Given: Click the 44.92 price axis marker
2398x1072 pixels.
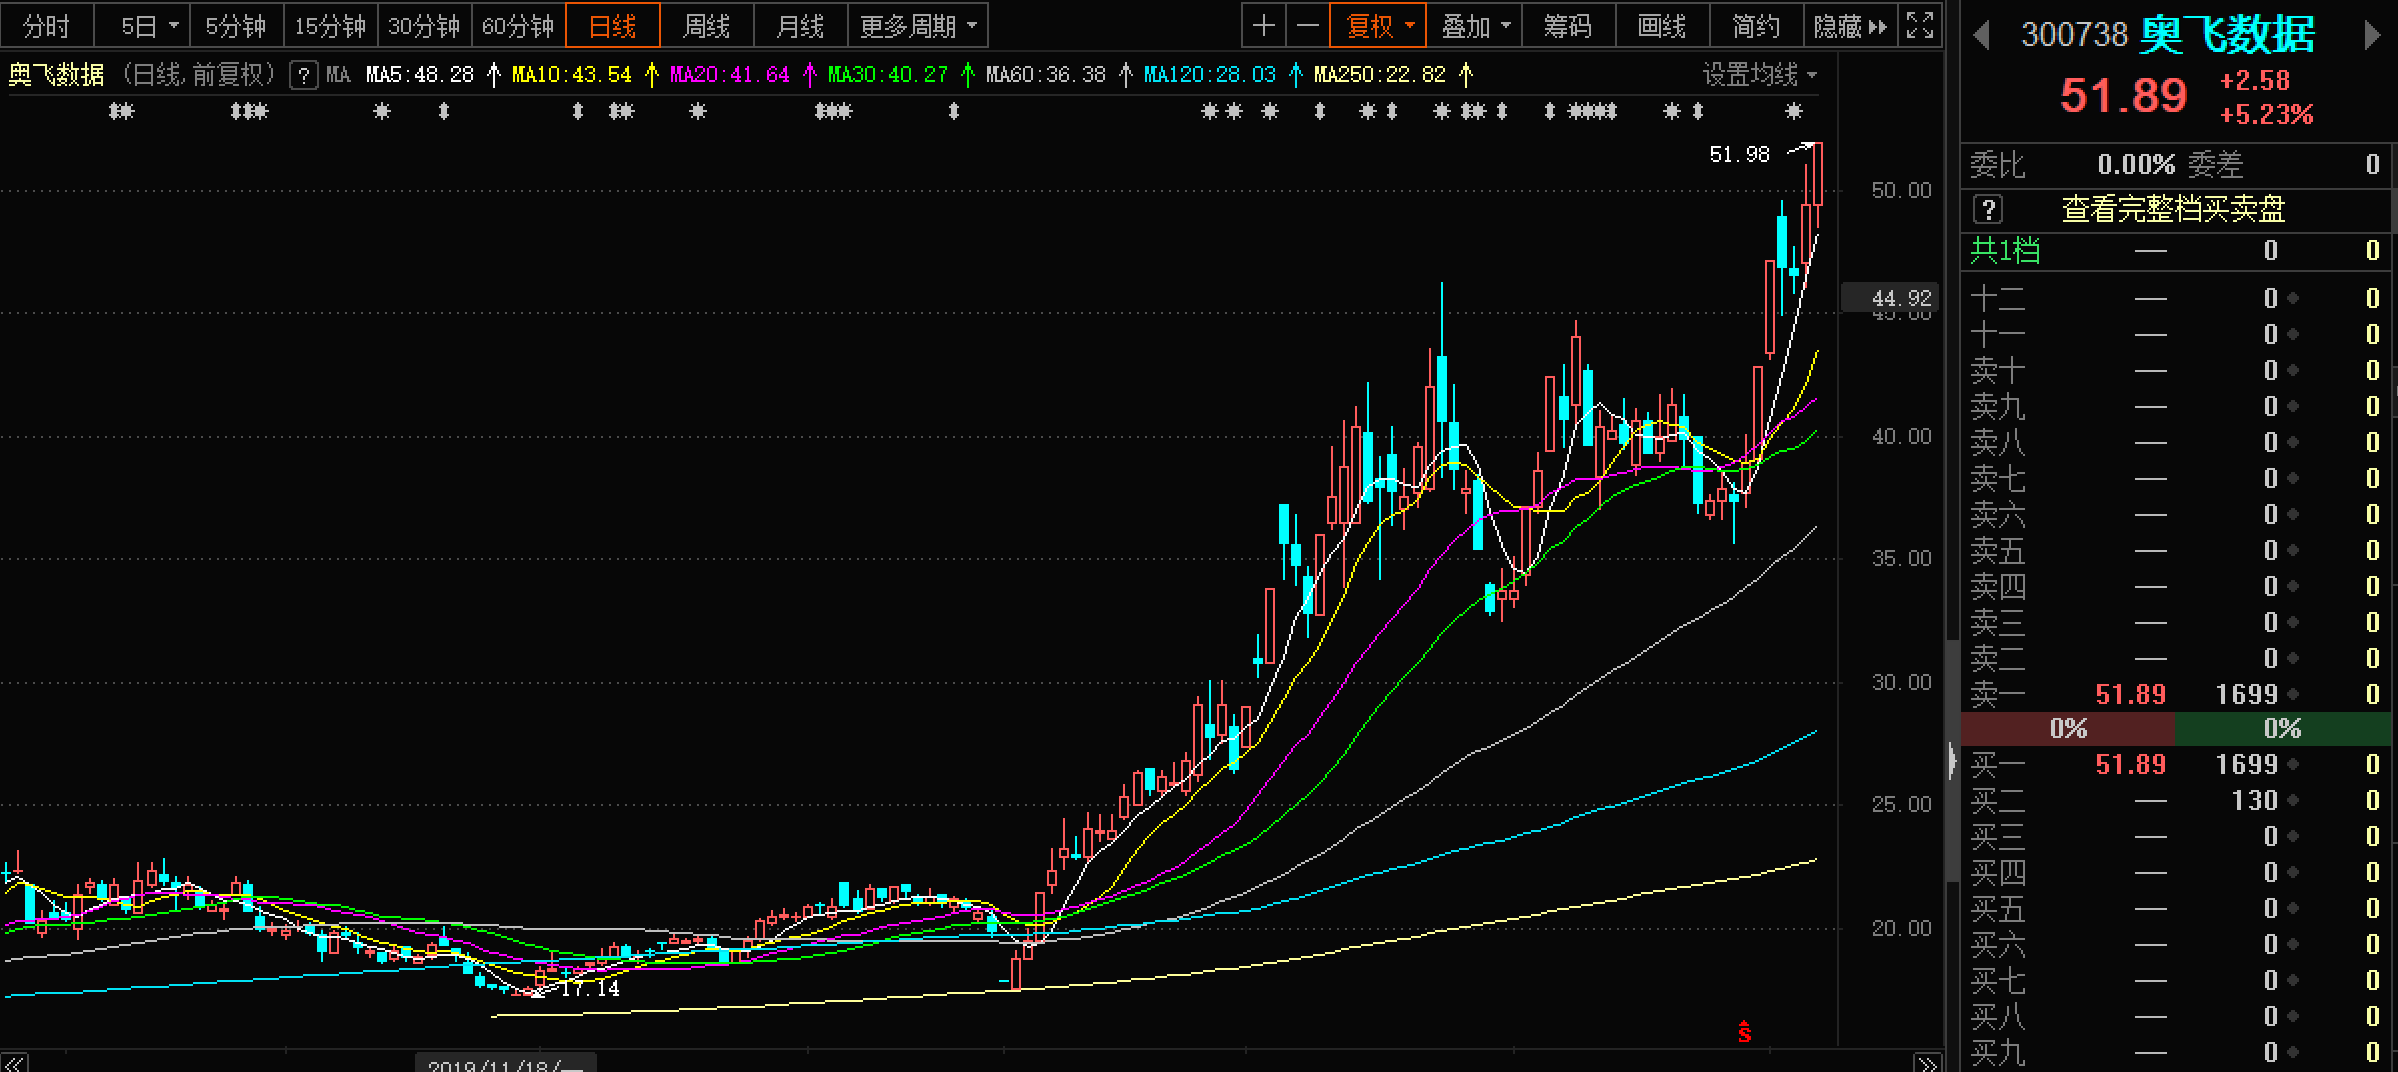Looking at the screenshot, I should click(1890, 298).
